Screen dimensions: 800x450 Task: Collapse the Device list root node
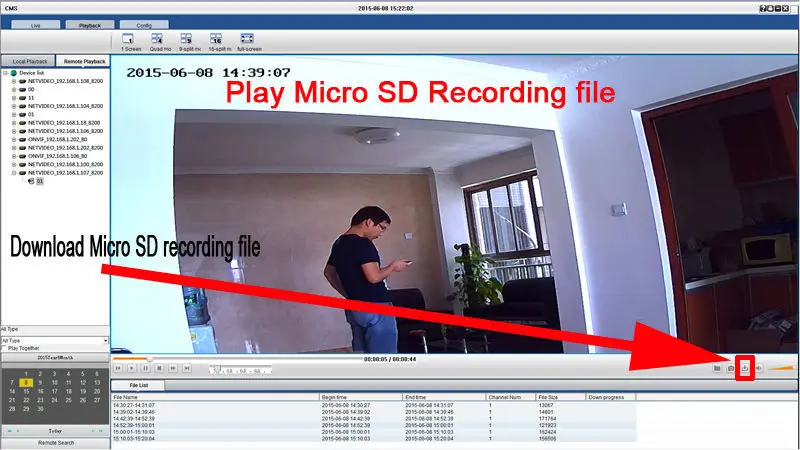(x=6, y=73)
